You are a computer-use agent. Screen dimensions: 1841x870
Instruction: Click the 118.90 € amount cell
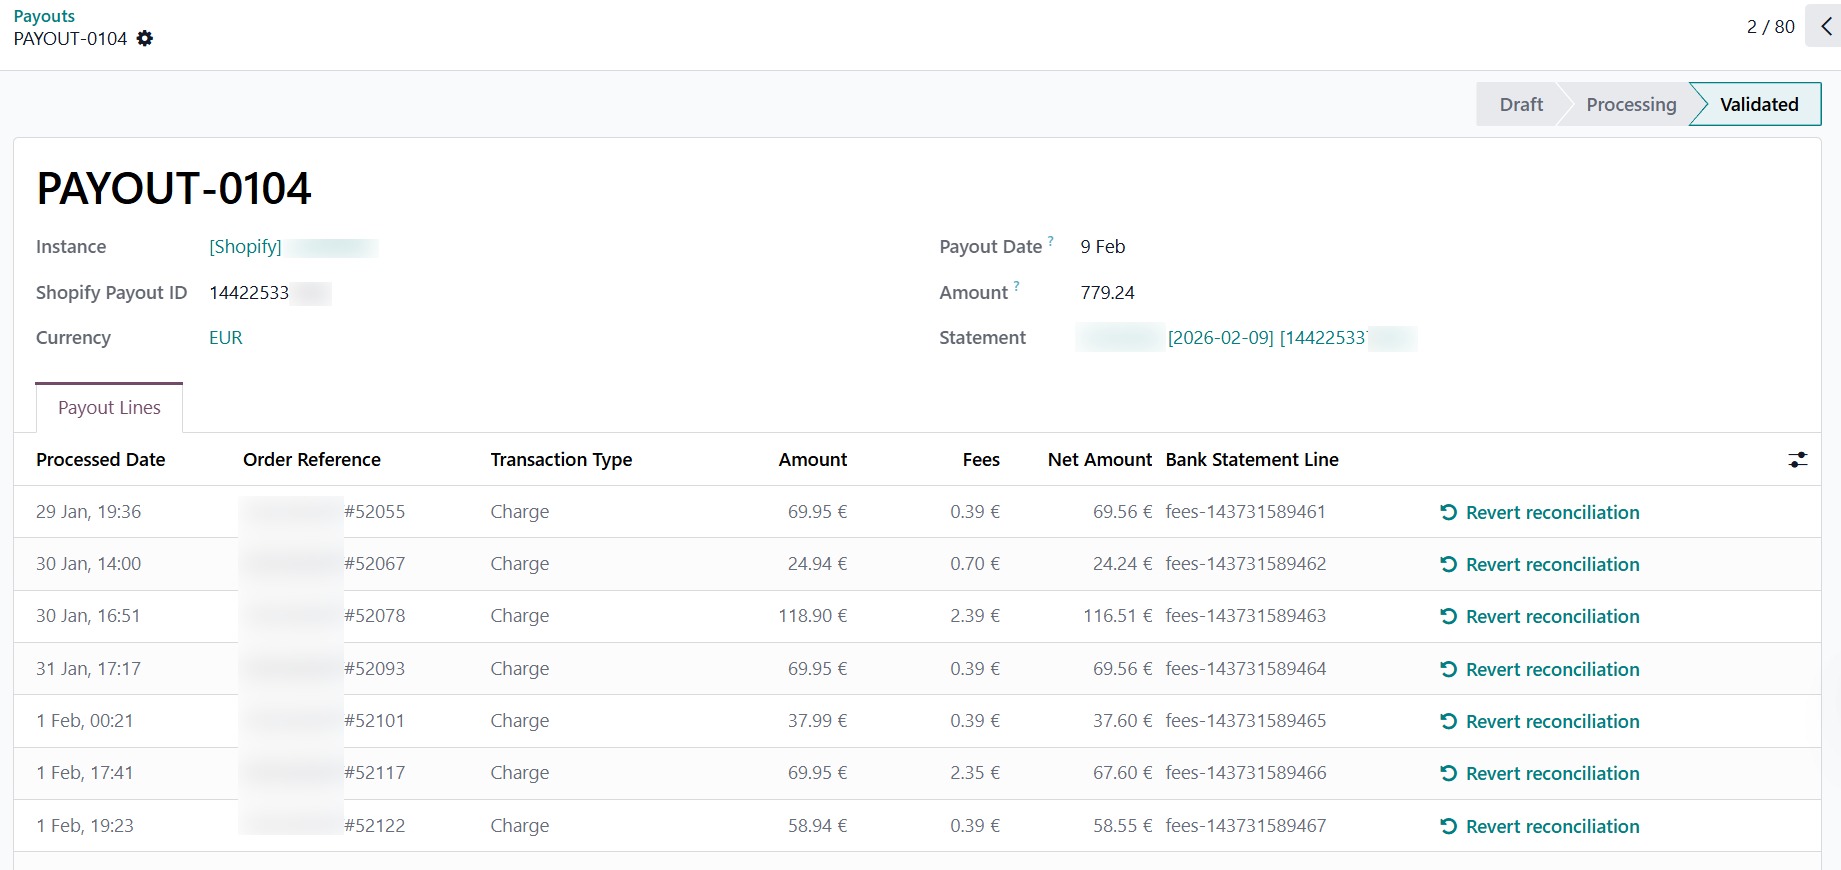coord(812,615)
